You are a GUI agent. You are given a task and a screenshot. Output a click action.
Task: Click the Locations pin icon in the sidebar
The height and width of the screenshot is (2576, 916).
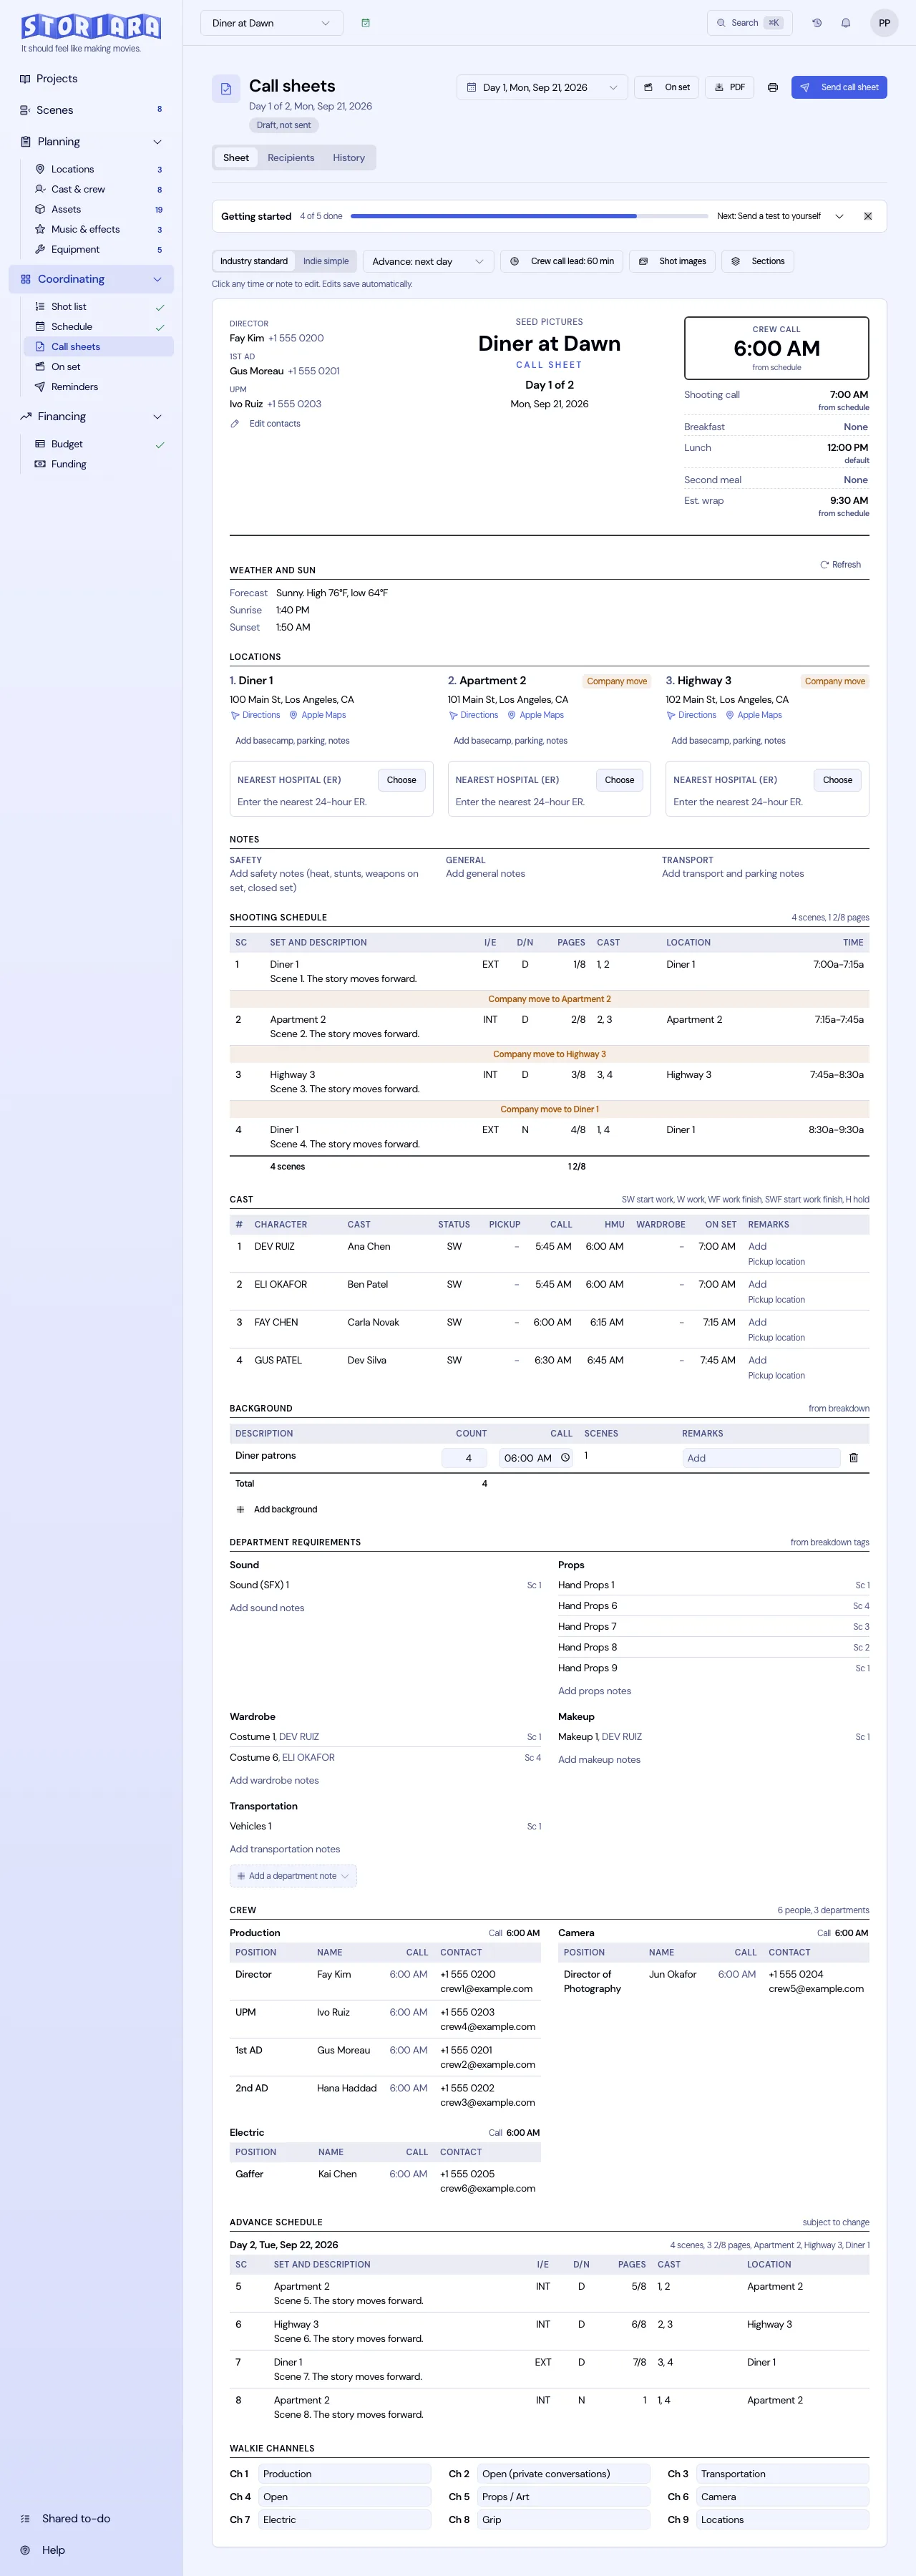pyautogui.click(x=40, y=169)
